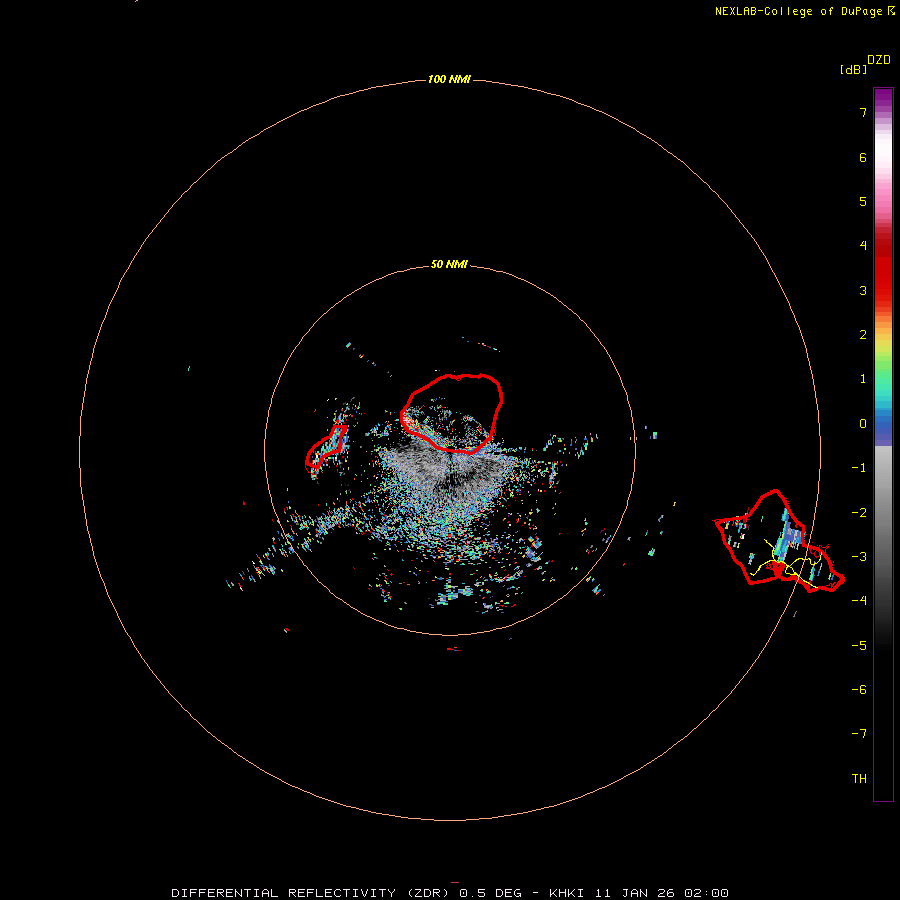Click the DZD product label above color bar
The image size is (900, 900).
[x=879, y=60]
